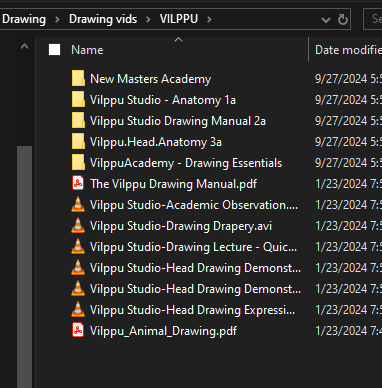Viewport: 382px width, 388px height.
Task: Select Vilppu Studio-Drawing Lecture - Quic... name
Action: tap(193, 247)
